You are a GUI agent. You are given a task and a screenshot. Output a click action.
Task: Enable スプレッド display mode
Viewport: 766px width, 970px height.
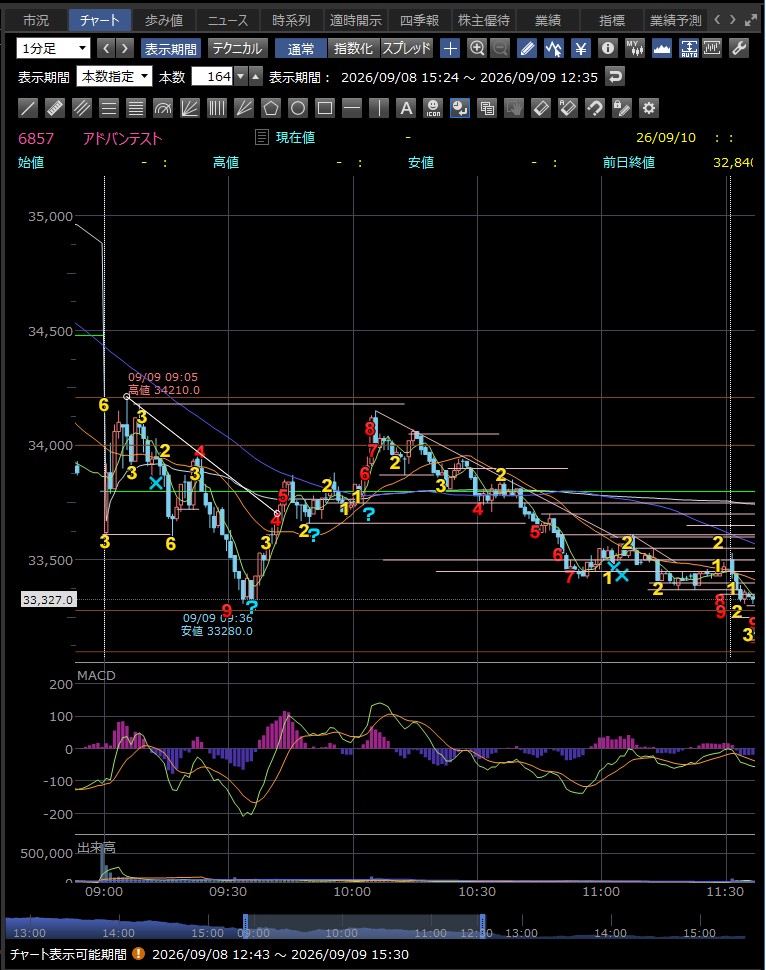pyautogui.click(x=406, y=48)
